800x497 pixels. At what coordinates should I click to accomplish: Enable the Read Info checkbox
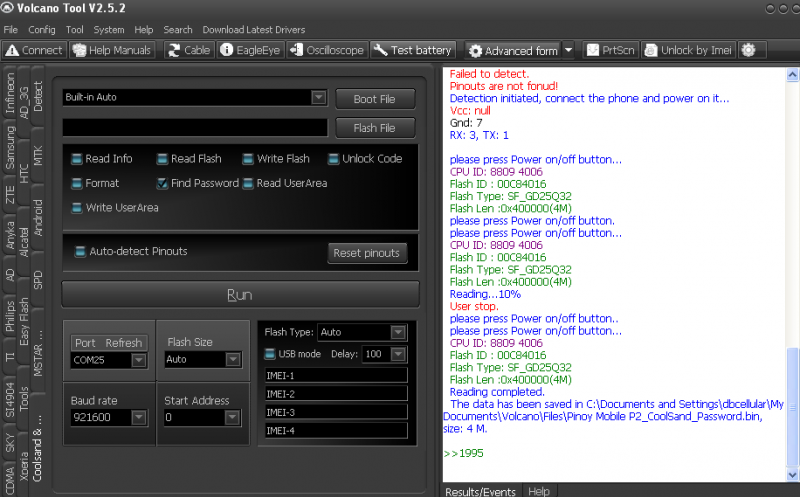[77, 159]
